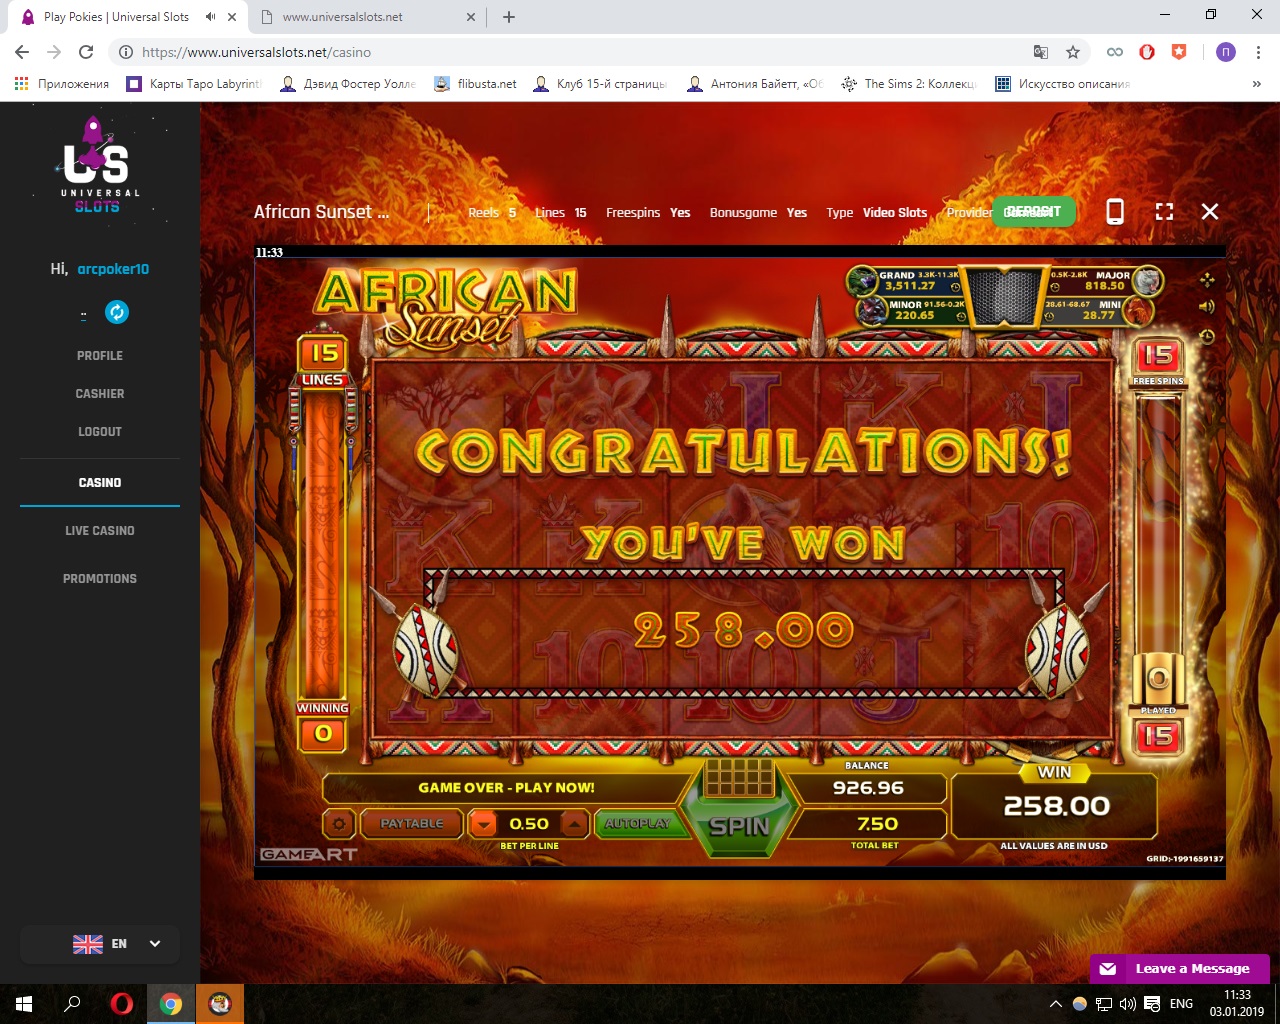Select Logout in the sidebar
This screenshot has height=1024, width=1280.
(100, 432)
